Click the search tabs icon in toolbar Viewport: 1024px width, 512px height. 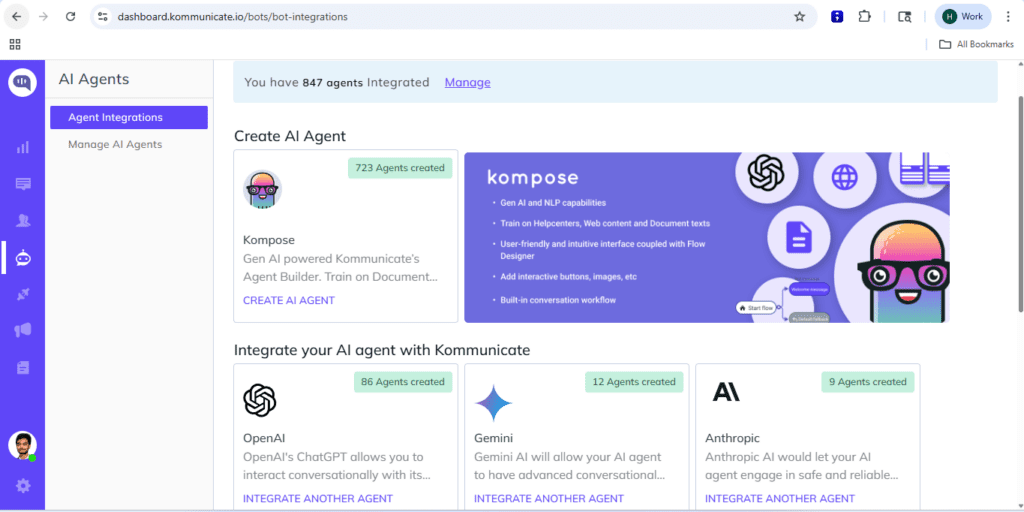coord(904,17)
